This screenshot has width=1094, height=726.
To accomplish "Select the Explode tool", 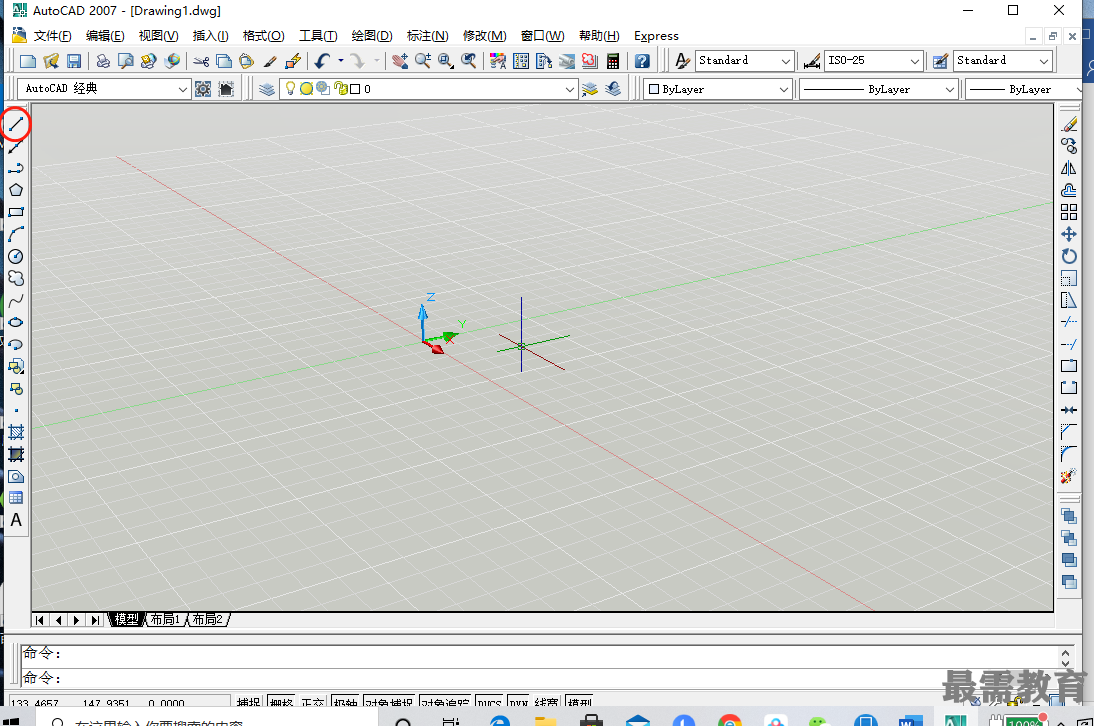I will pos(1069,476).
